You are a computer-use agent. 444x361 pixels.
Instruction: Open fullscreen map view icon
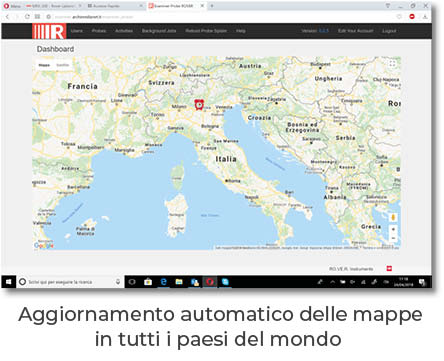[x=392, y=63]
